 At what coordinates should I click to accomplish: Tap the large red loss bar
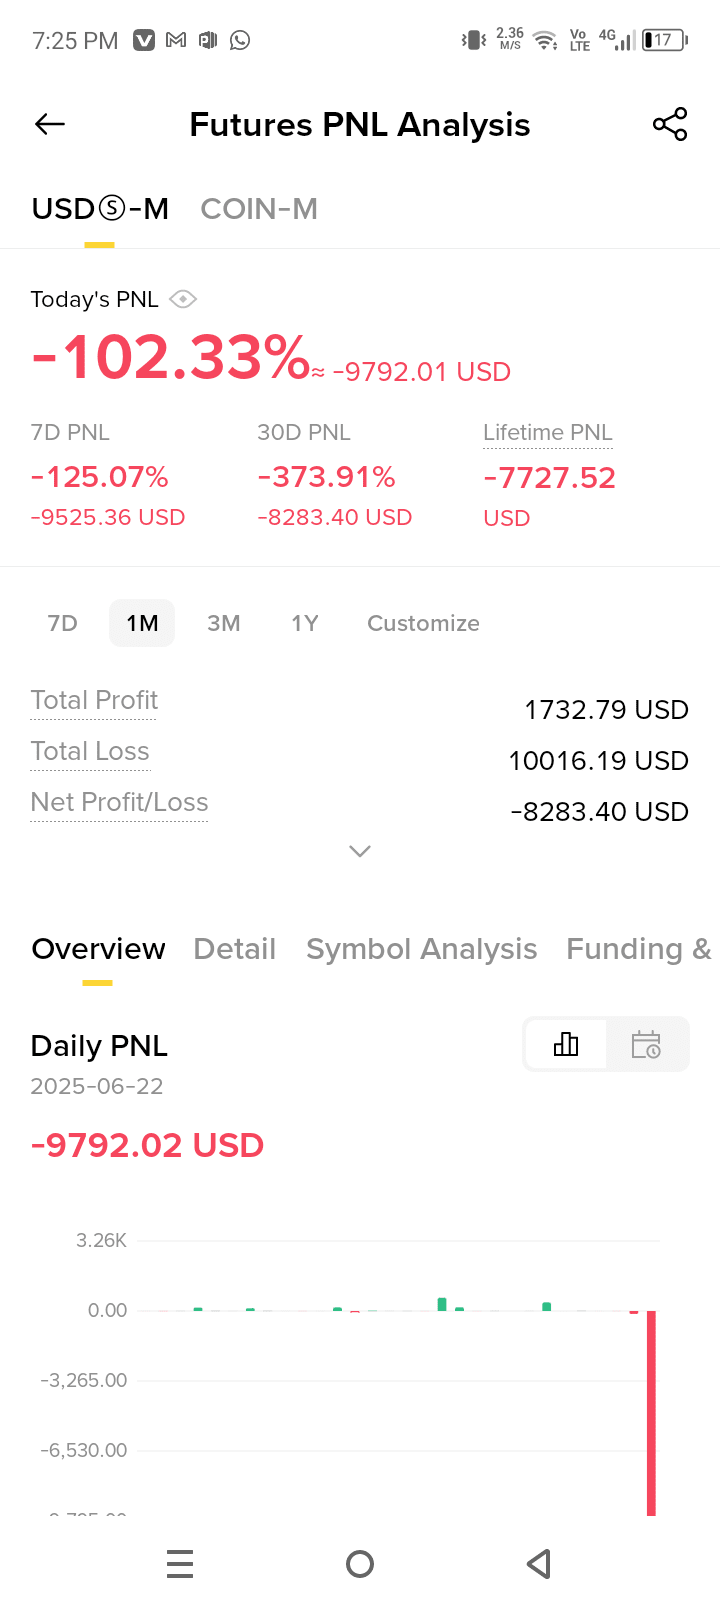[651, 1413]
